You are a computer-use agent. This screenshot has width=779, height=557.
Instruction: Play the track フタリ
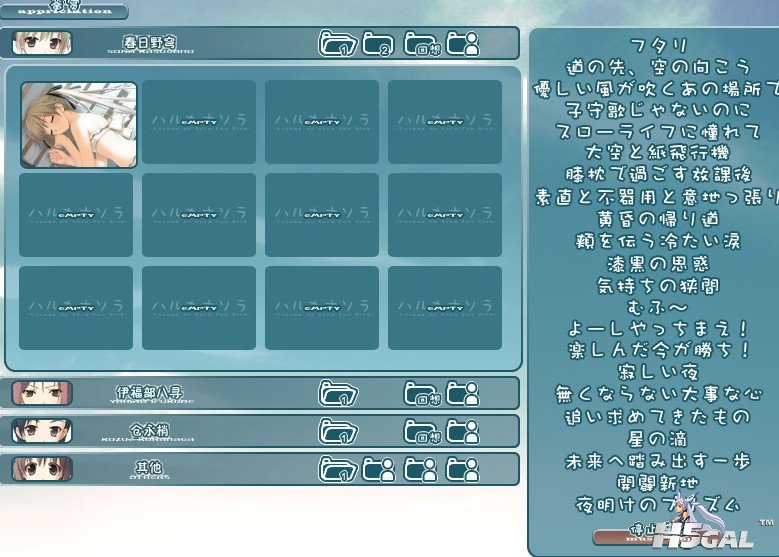click(658, 46)
